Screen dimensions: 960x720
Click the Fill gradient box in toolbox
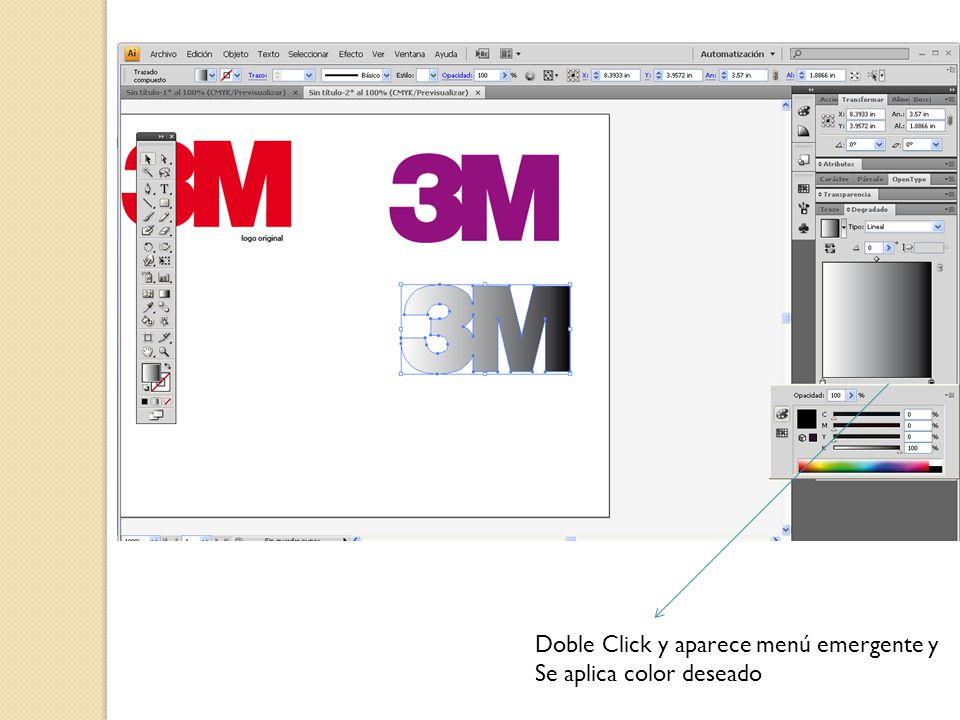click(x=151, y=372)
